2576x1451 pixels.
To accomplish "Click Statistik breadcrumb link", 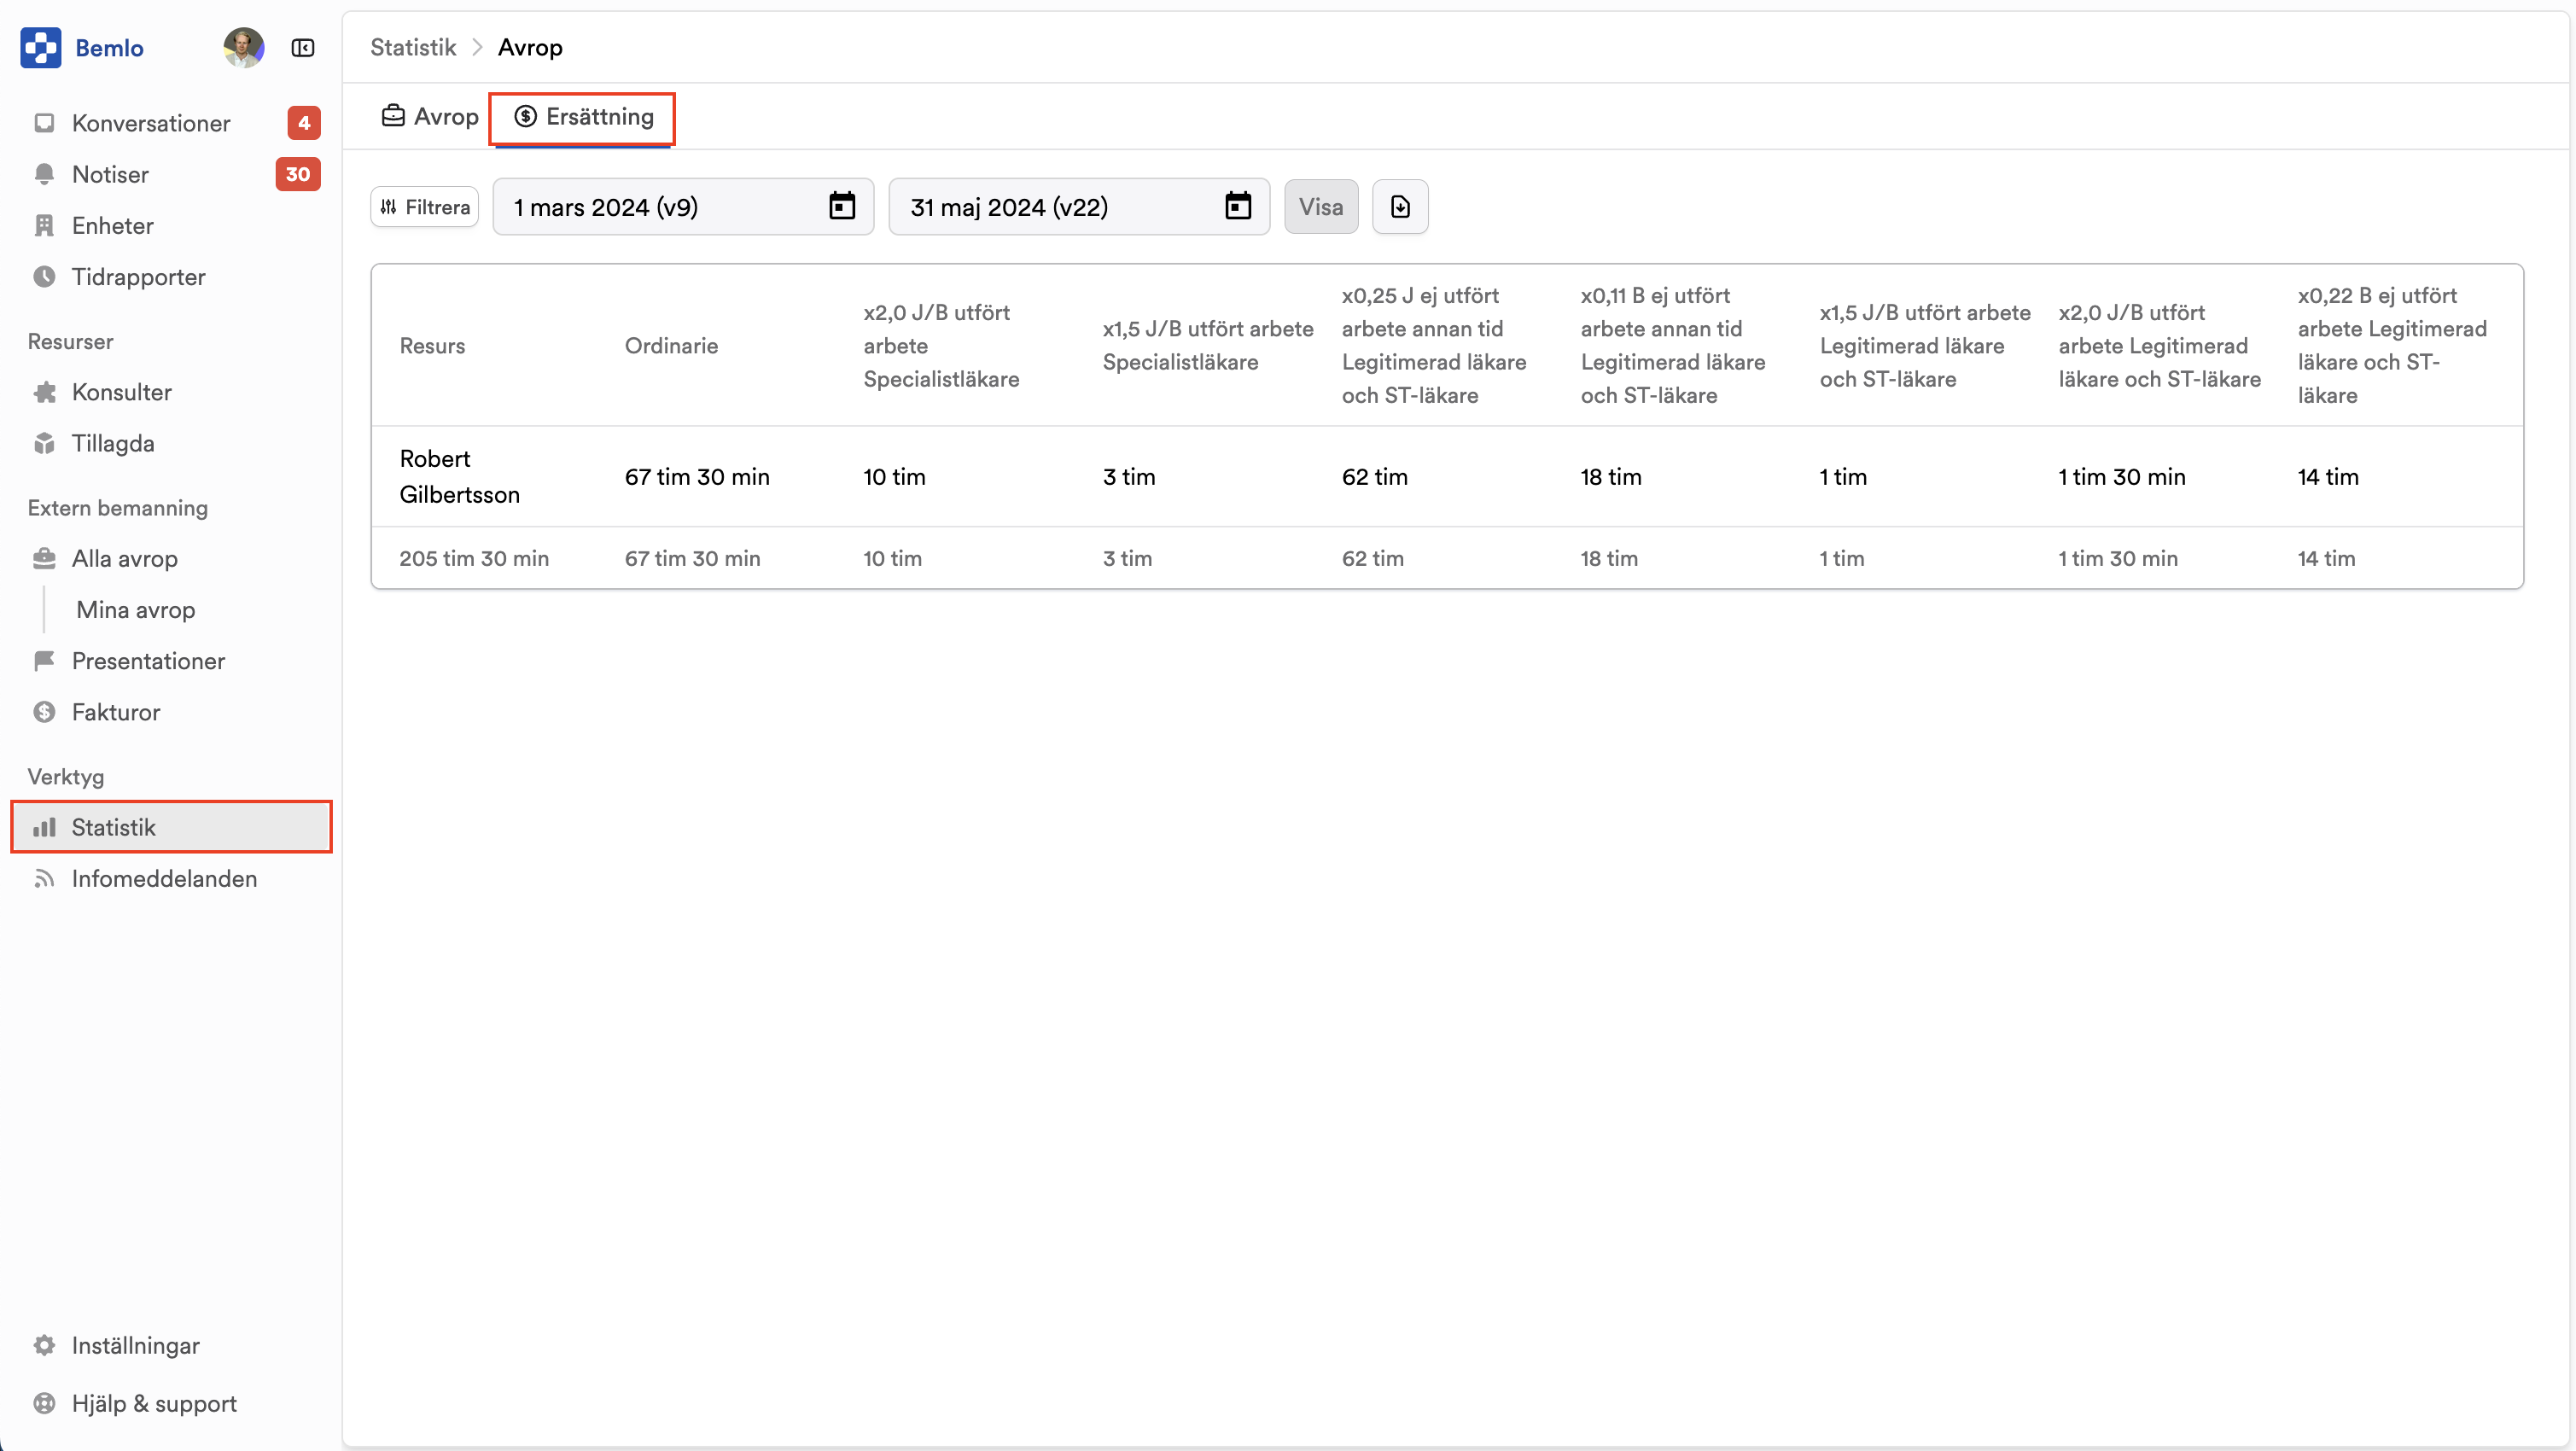I will point(413,47).
